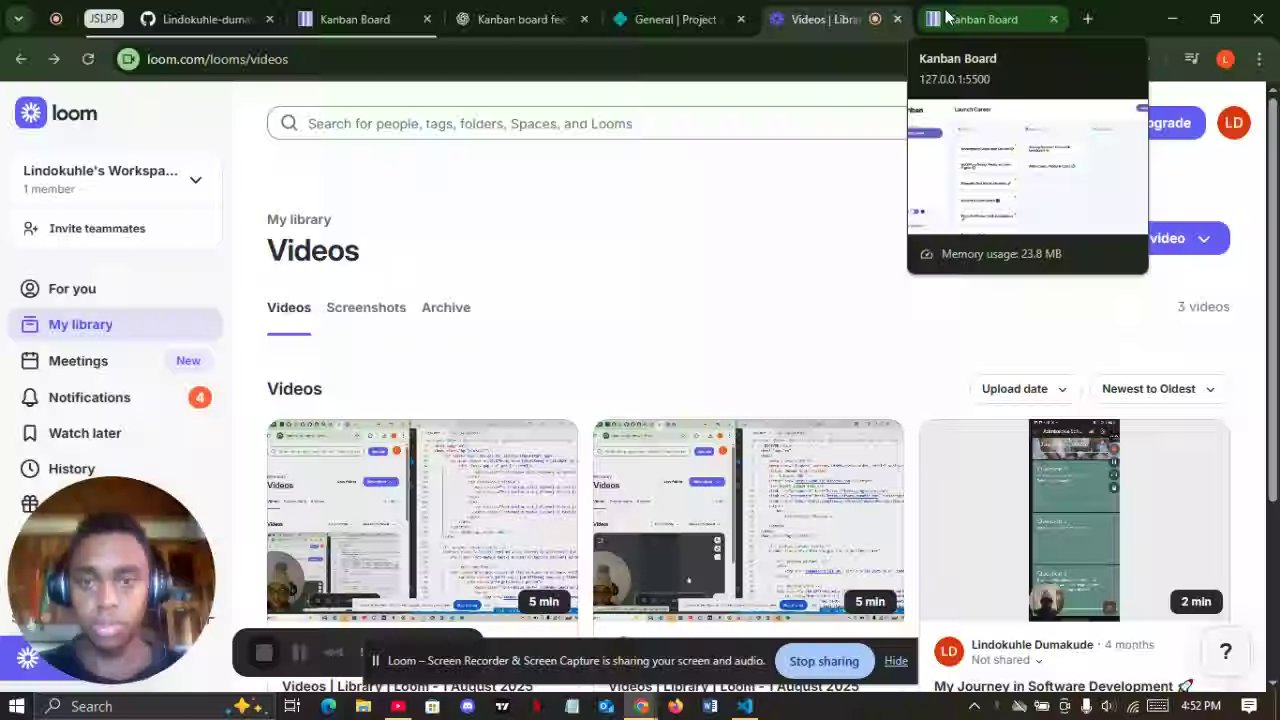Open the Windows Start menu
1280x720 pixels.
(x=17, y=706)
